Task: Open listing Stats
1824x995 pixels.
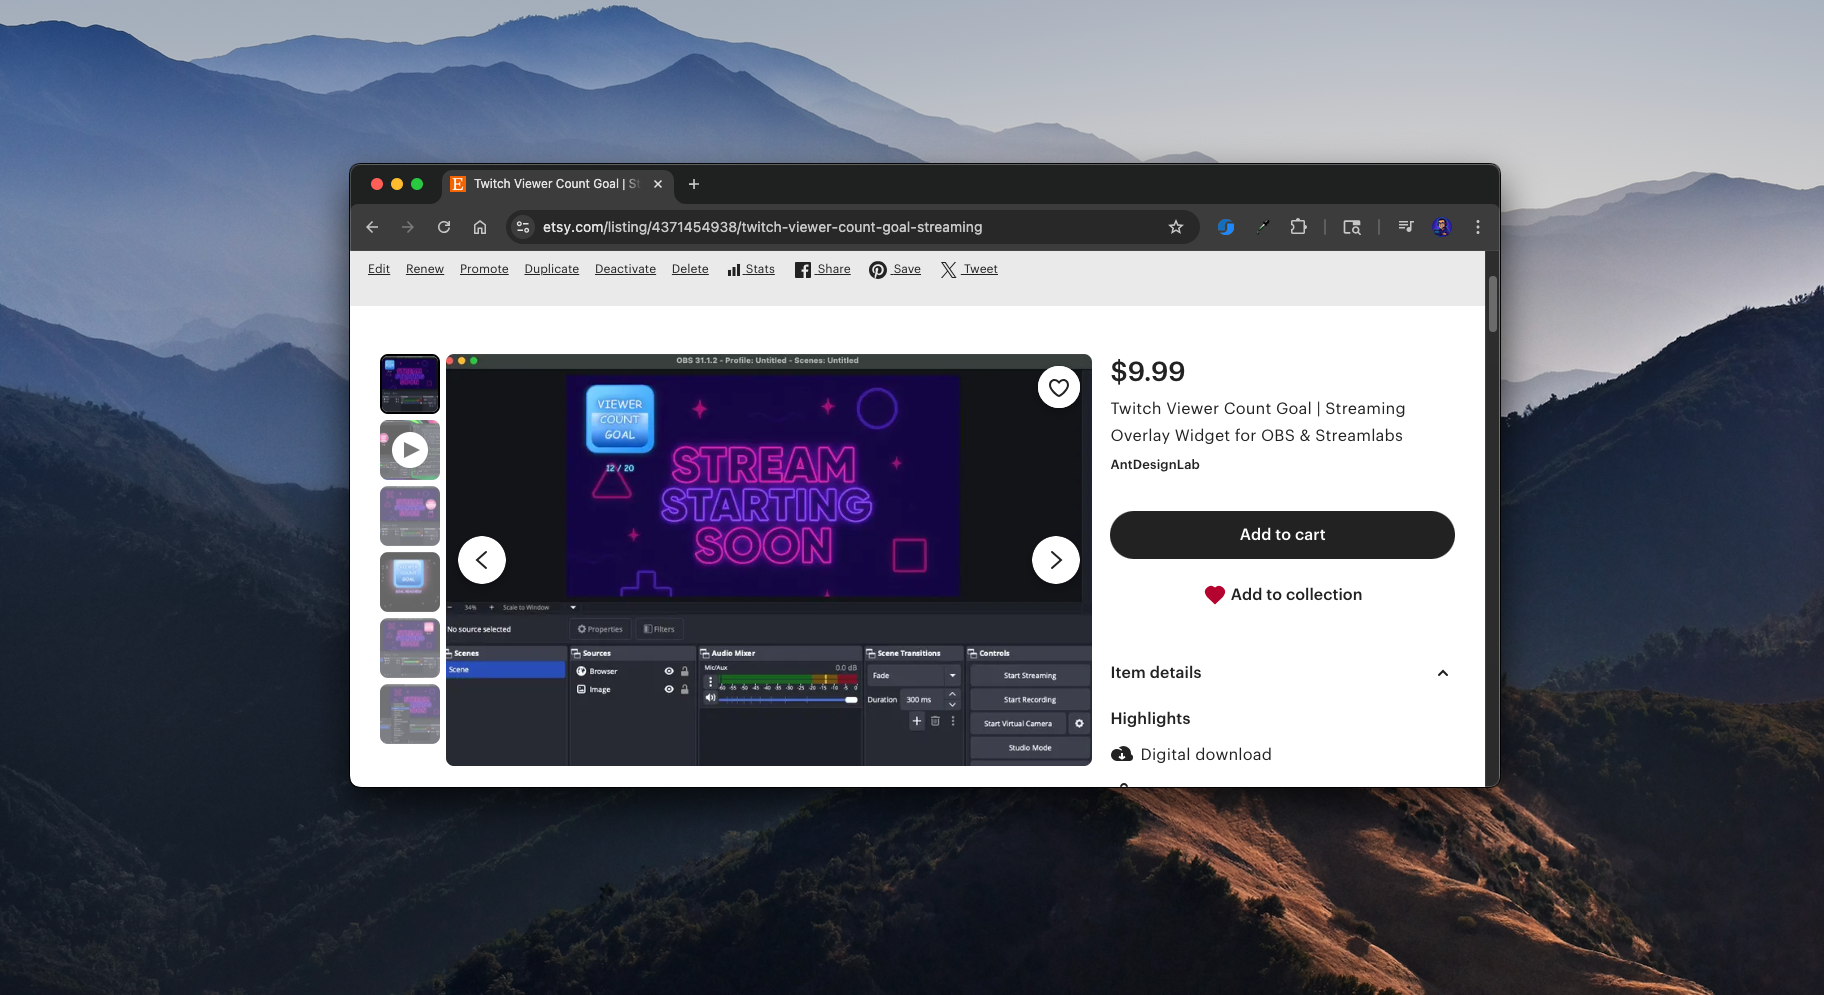Action: tap(751, 269)
